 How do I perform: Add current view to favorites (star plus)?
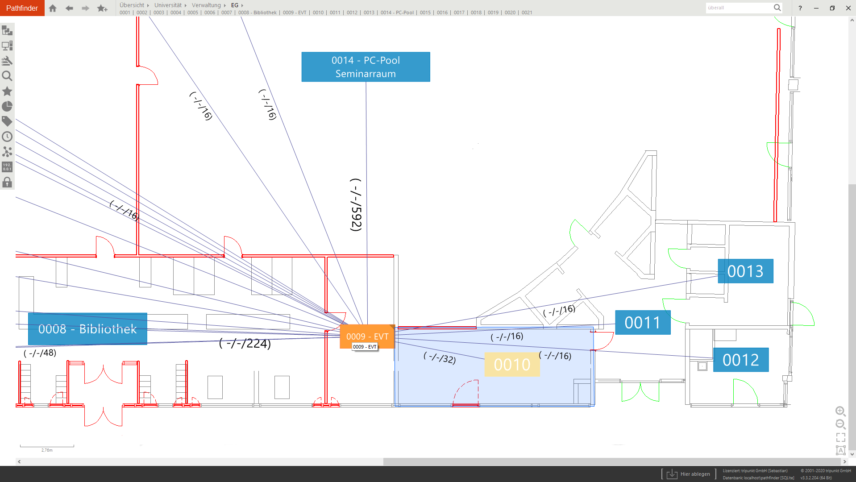tap(101, 8)
